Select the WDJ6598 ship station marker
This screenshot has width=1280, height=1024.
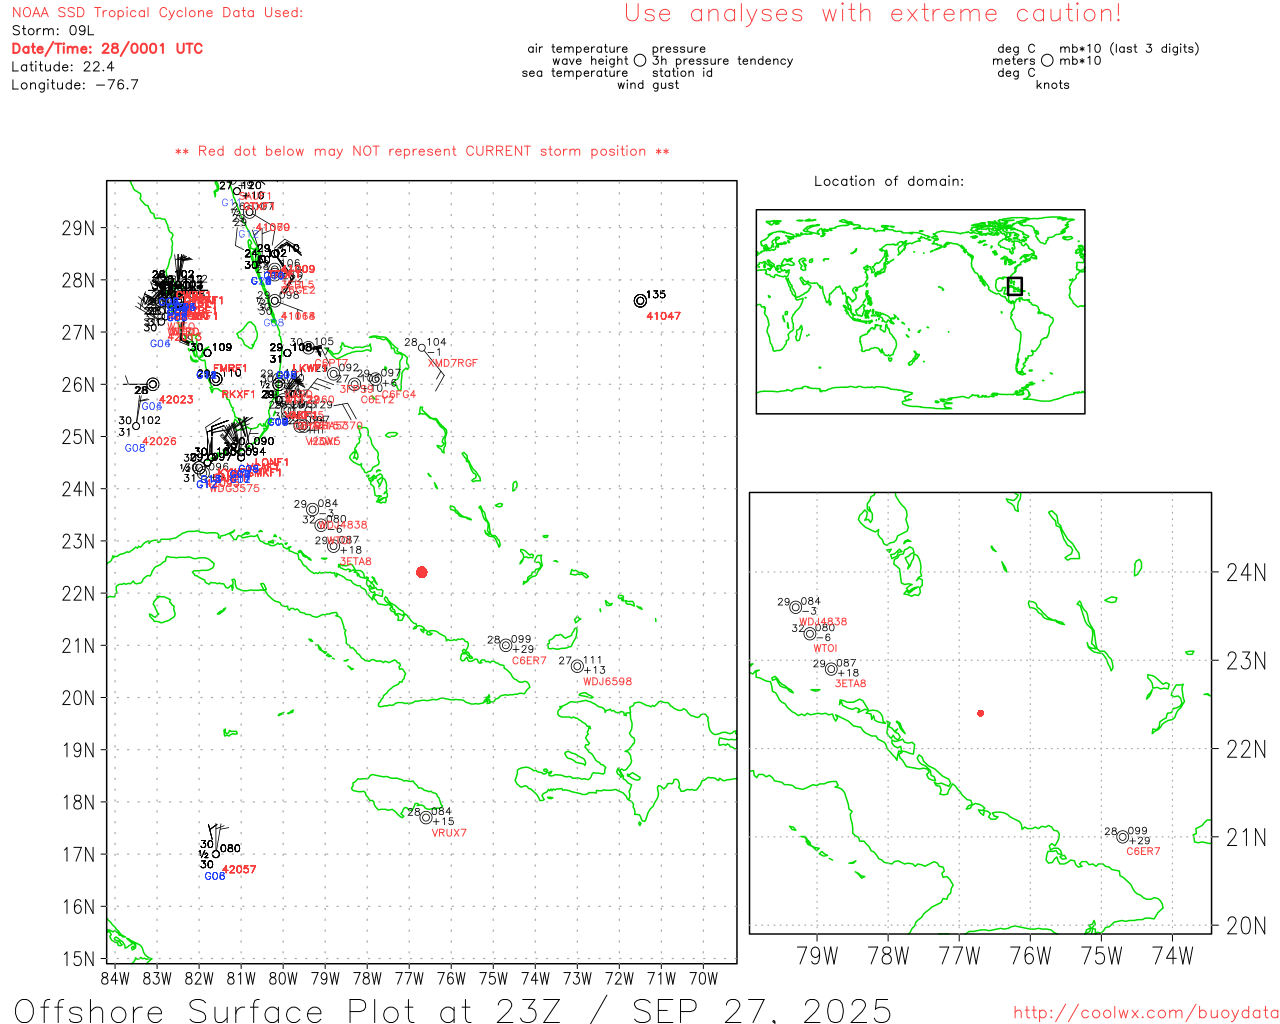click(x=577, y=666)
